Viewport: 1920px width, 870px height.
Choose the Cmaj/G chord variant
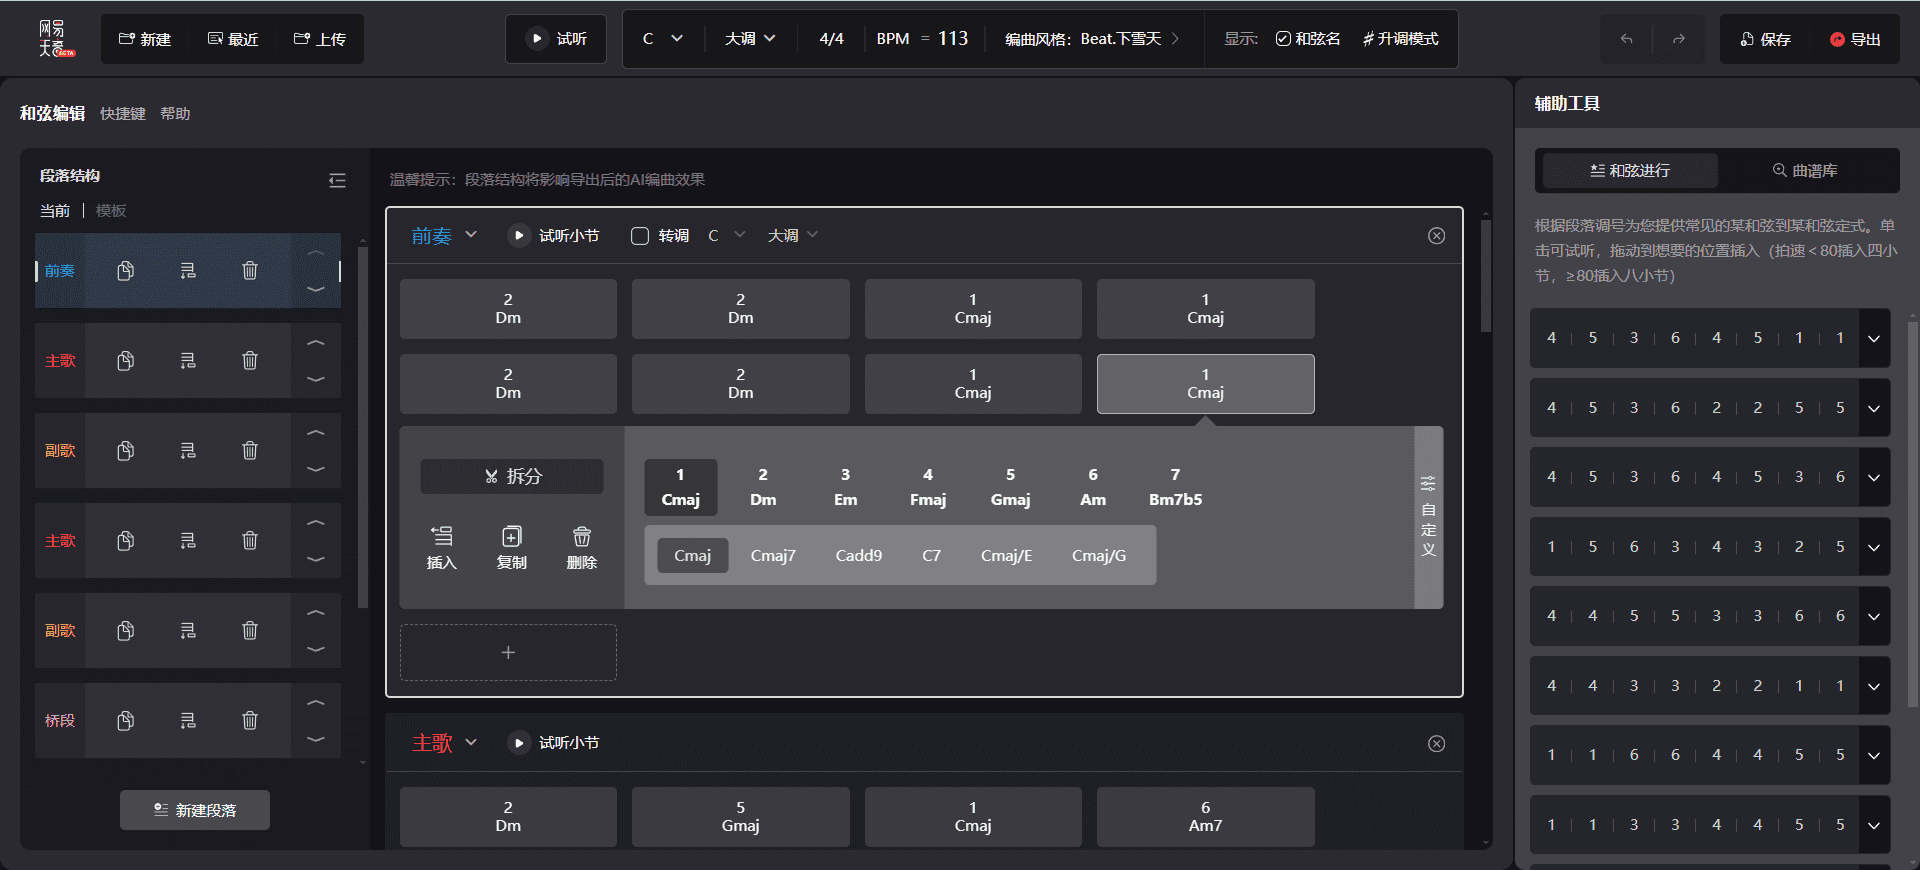(x=1099, y=556)
